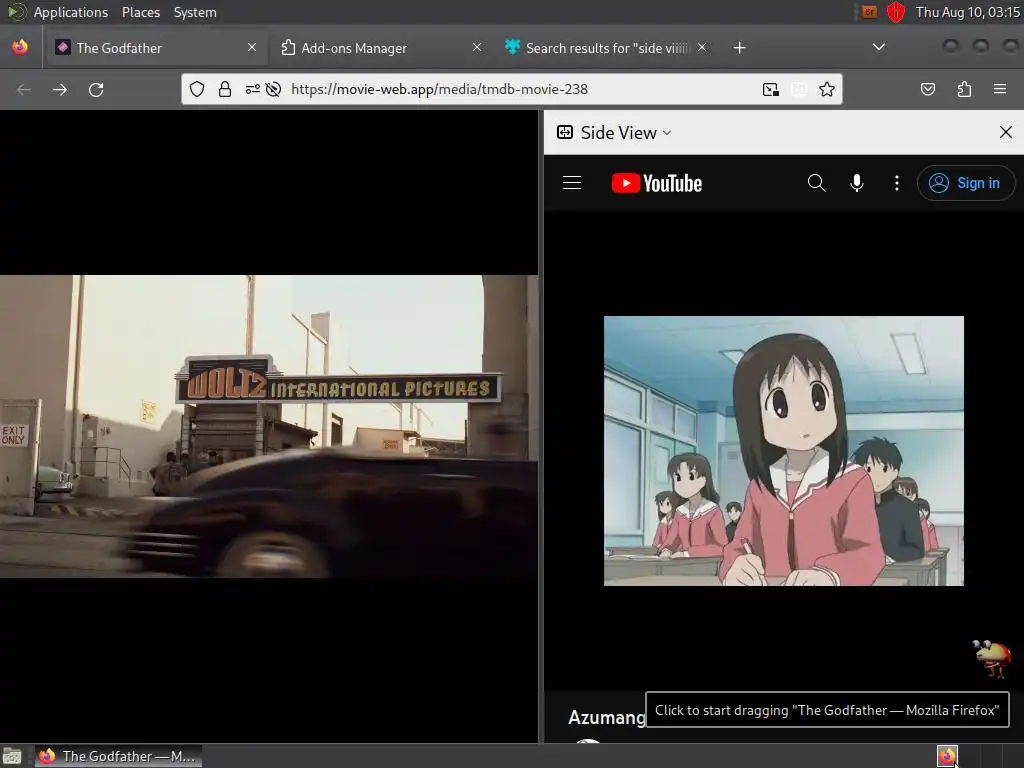
Task: Click The Godfather movie video
Action: click(x=269, y=426)
